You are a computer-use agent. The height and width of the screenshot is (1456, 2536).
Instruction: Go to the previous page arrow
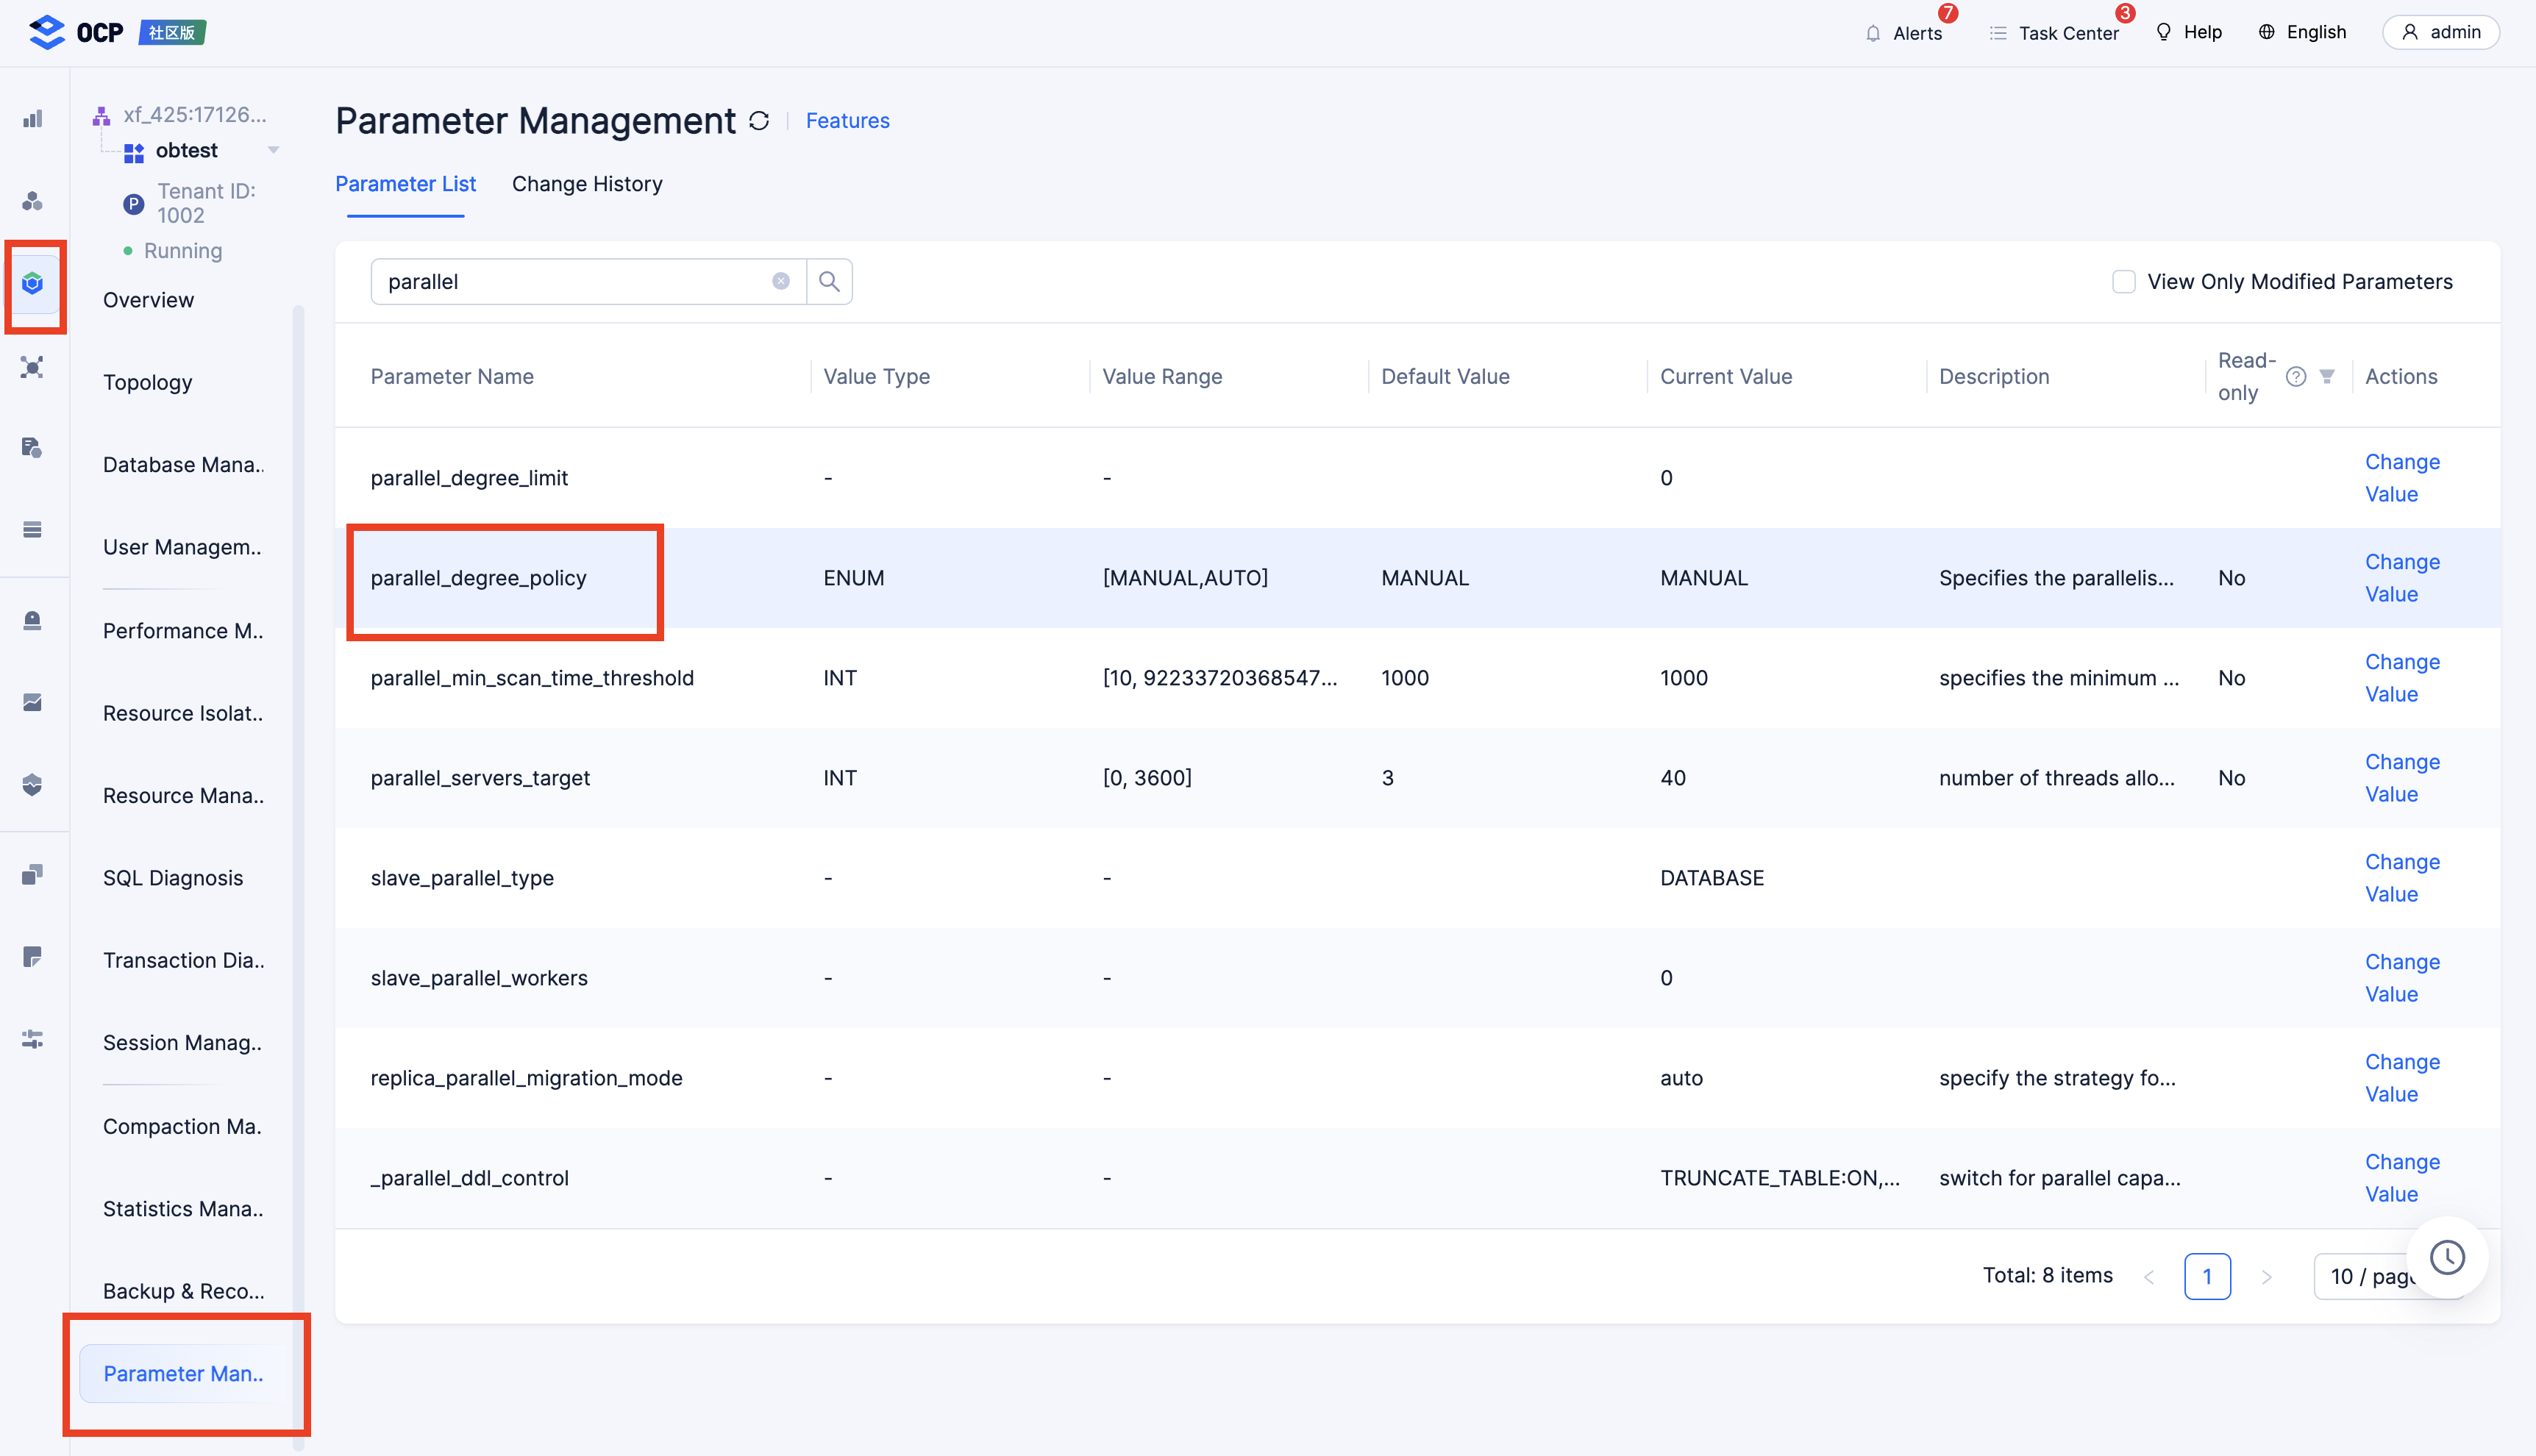pos(2149,1276)
